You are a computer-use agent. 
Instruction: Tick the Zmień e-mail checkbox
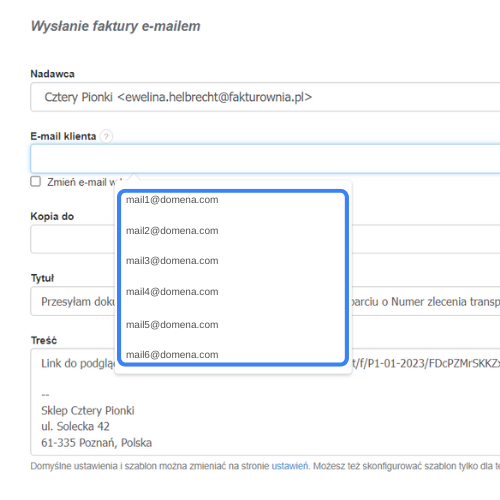[36, 182]
